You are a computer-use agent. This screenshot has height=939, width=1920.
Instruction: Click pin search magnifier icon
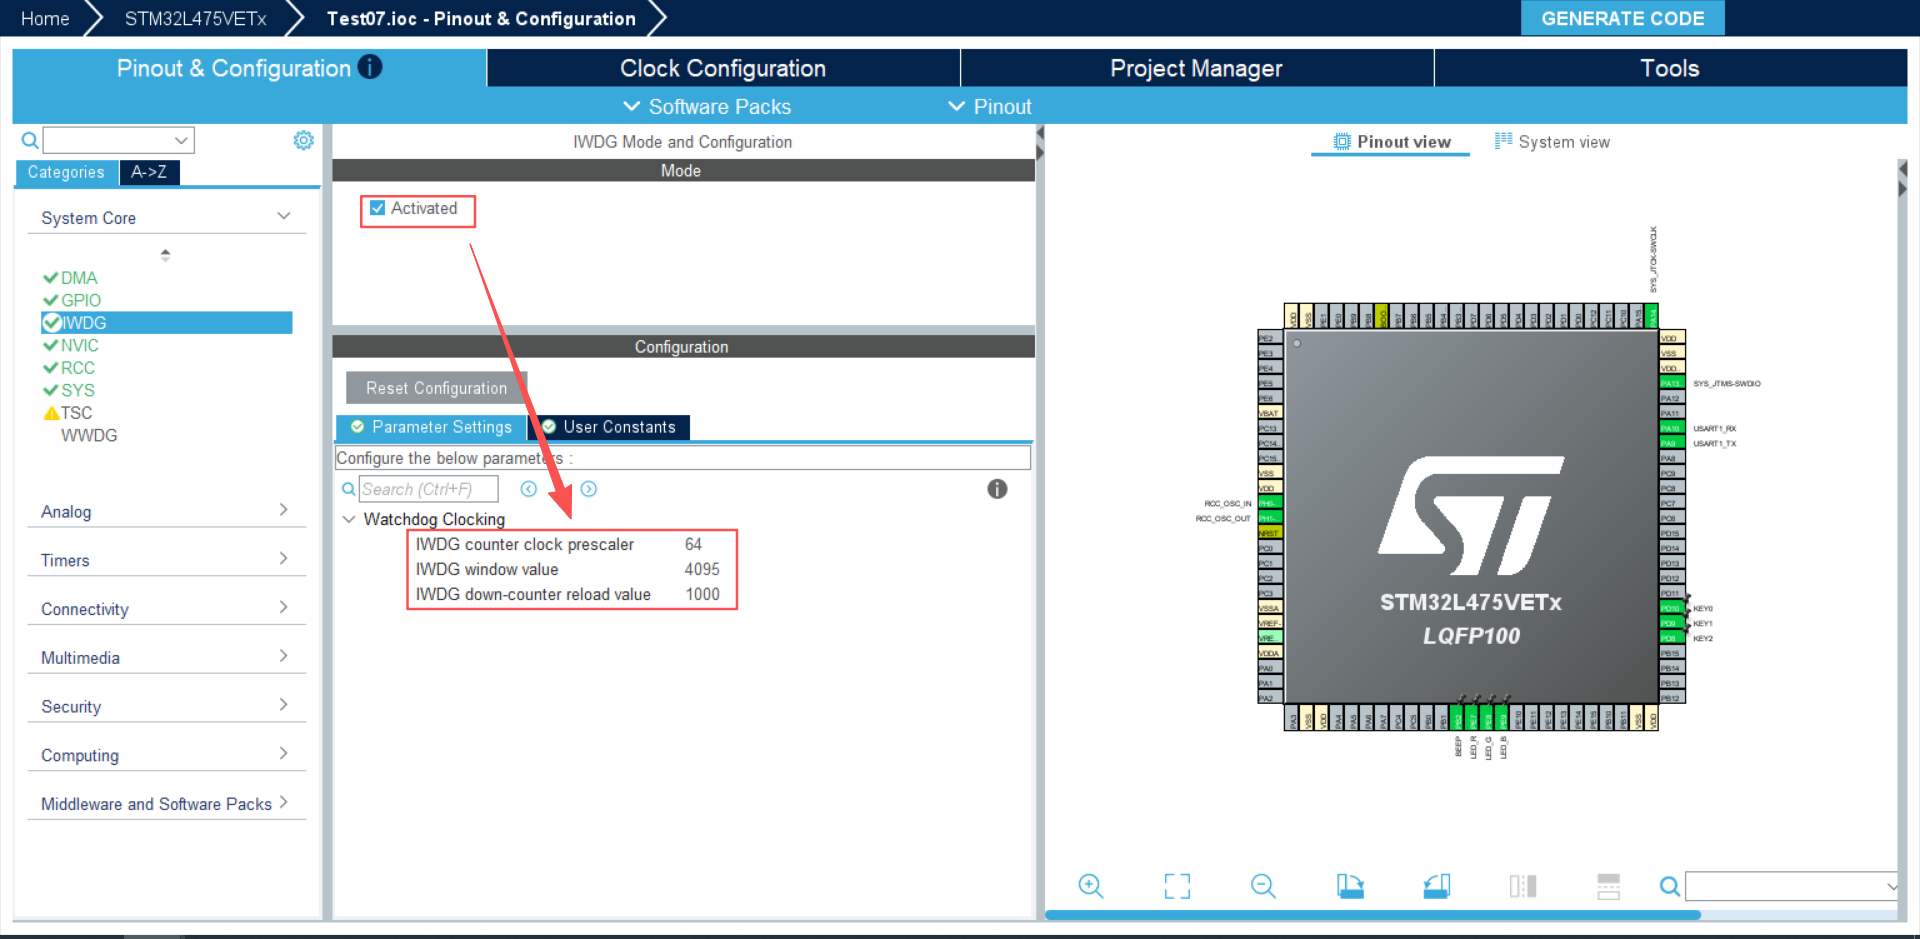click(x=1669, y=886)
